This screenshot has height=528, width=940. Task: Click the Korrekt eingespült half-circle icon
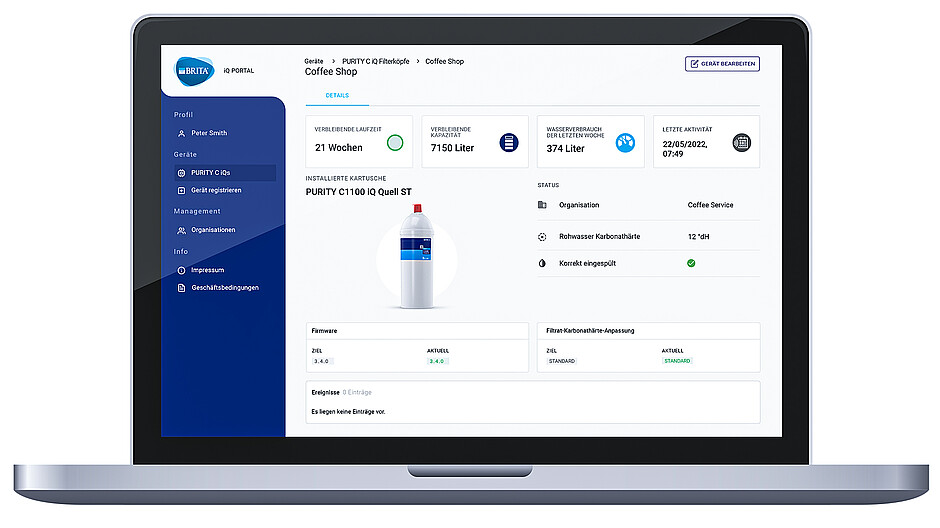coord(542,263)
